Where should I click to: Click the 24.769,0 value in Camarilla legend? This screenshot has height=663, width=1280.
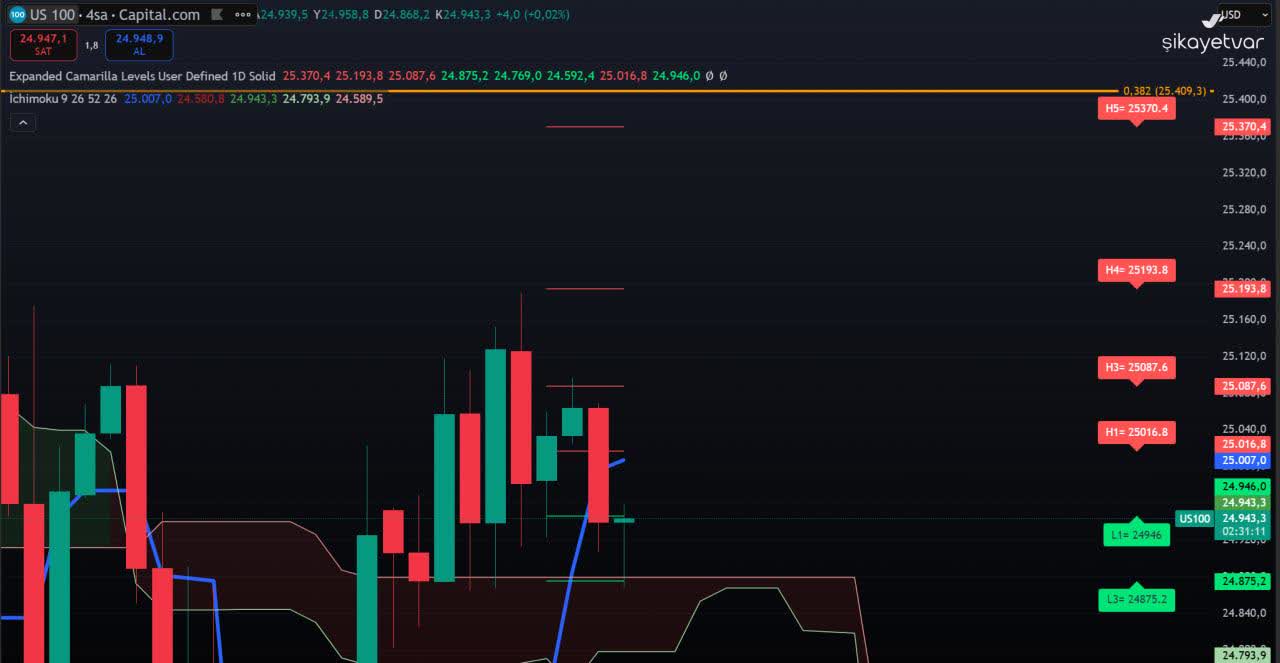pyautogui.click(x=517, y=76)
